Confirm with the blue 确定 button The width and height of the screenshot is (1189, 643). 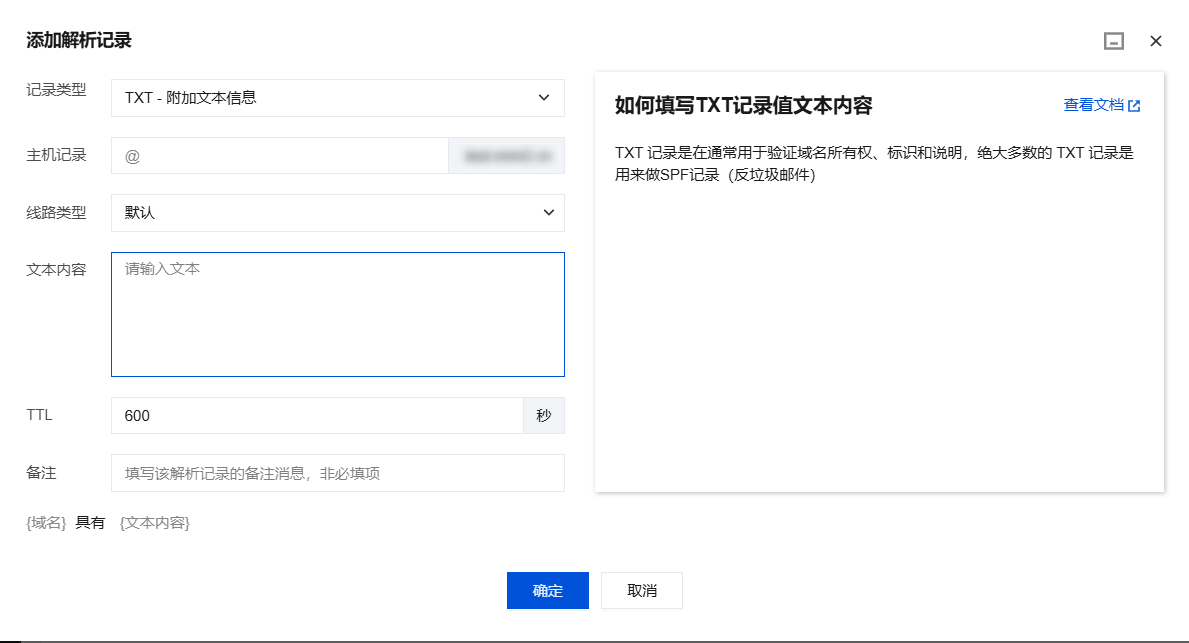(547, 591)
